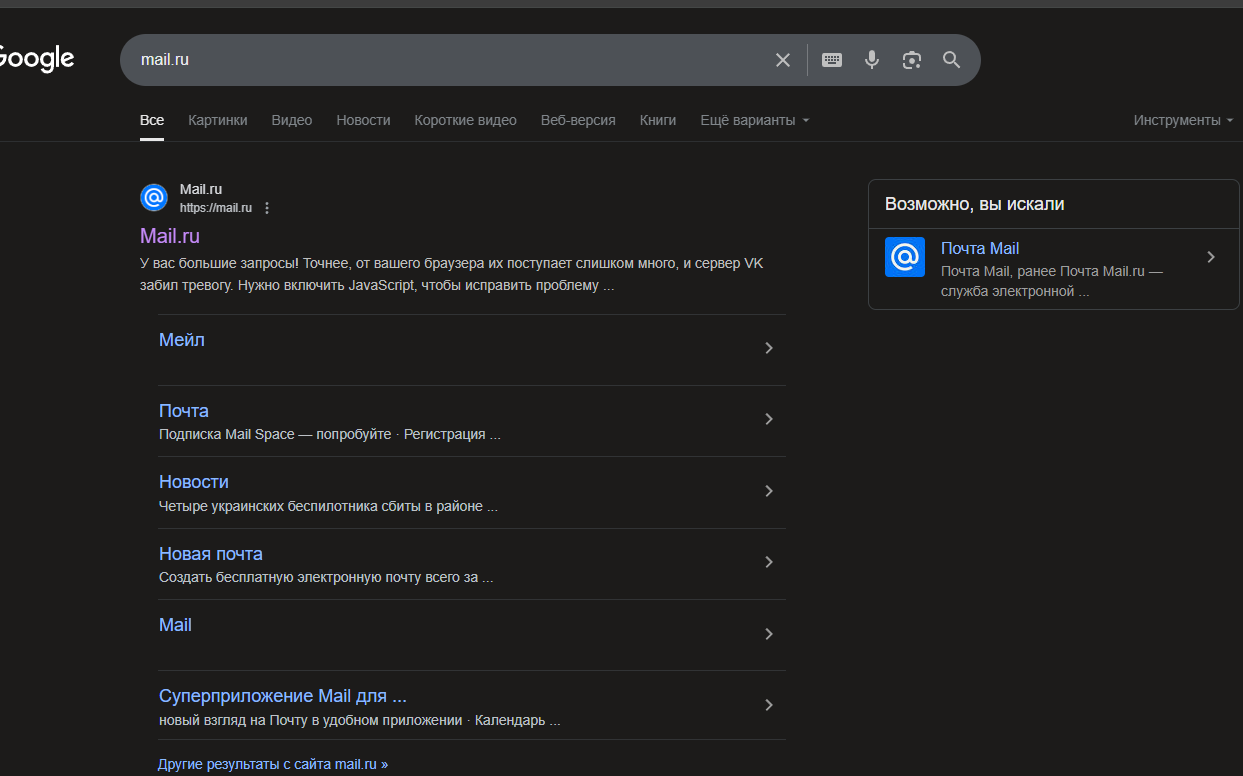The height and width of the screenshot is (776, 1243).
Task: Expand the Мейл sitelink chevron
Action: (769, 348)
